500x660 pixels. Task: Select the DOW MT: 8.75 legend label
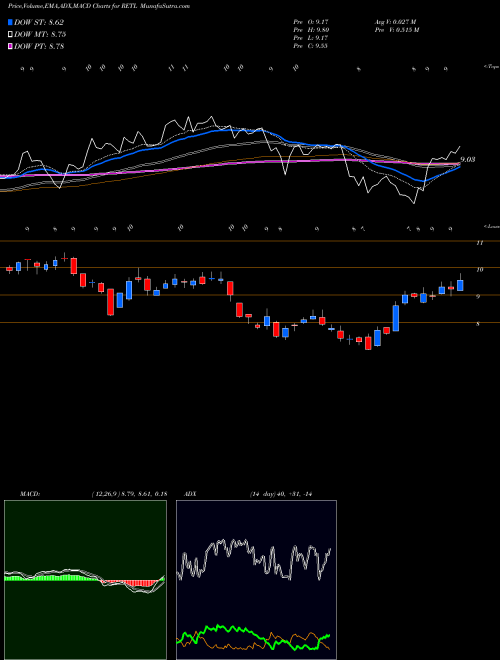40,35
